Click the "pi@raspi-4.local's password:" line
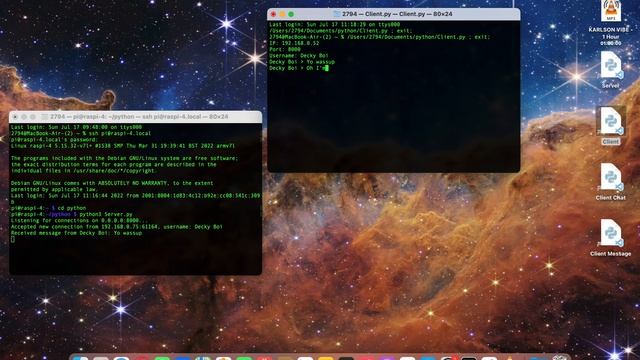This screenshot has width=640, height=360. tap(54, 140)
